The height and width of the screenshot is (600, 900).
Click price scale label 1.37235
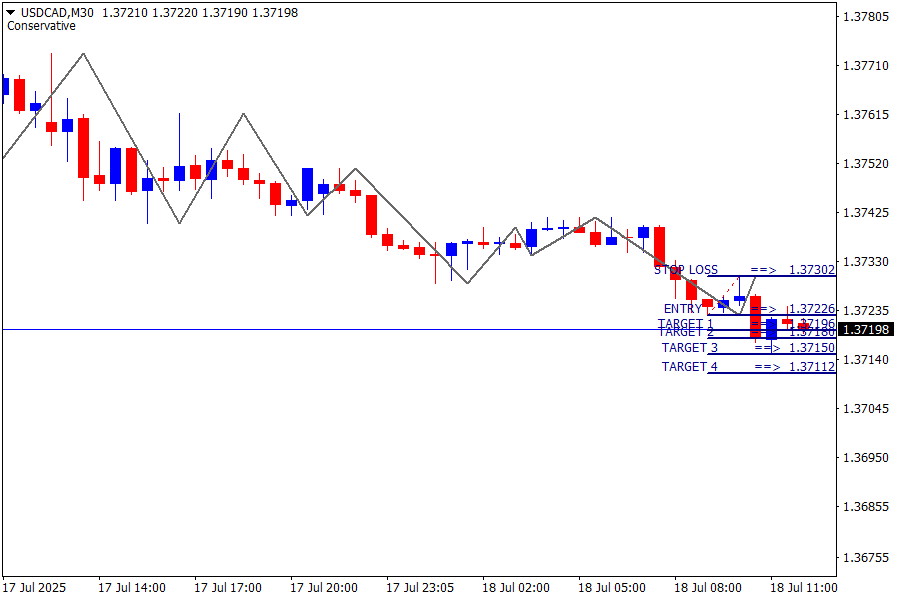coord(866,311)
